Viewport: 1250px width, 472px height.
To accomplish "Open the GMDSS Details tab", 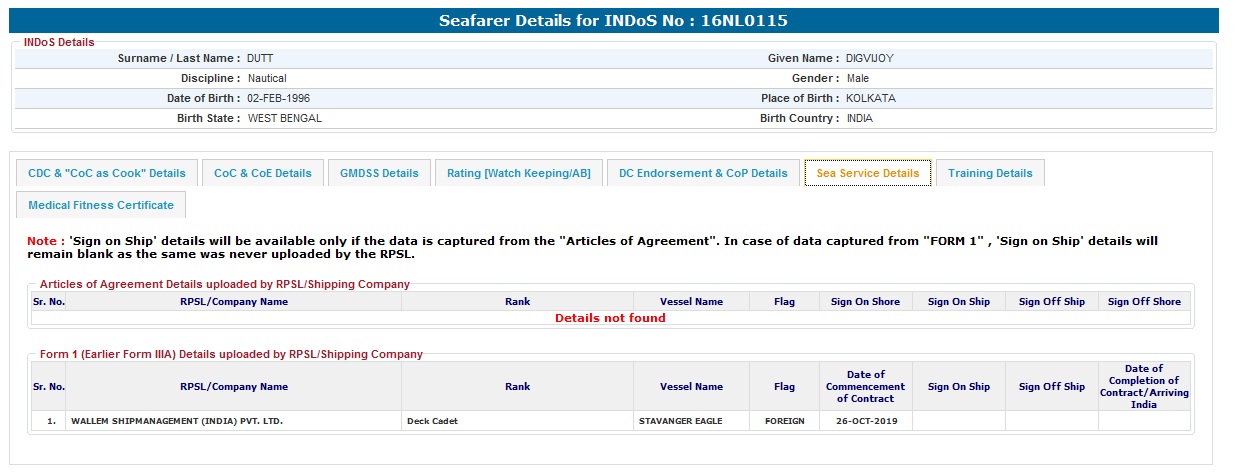I will pyautogui.click(x=379, y=173).
